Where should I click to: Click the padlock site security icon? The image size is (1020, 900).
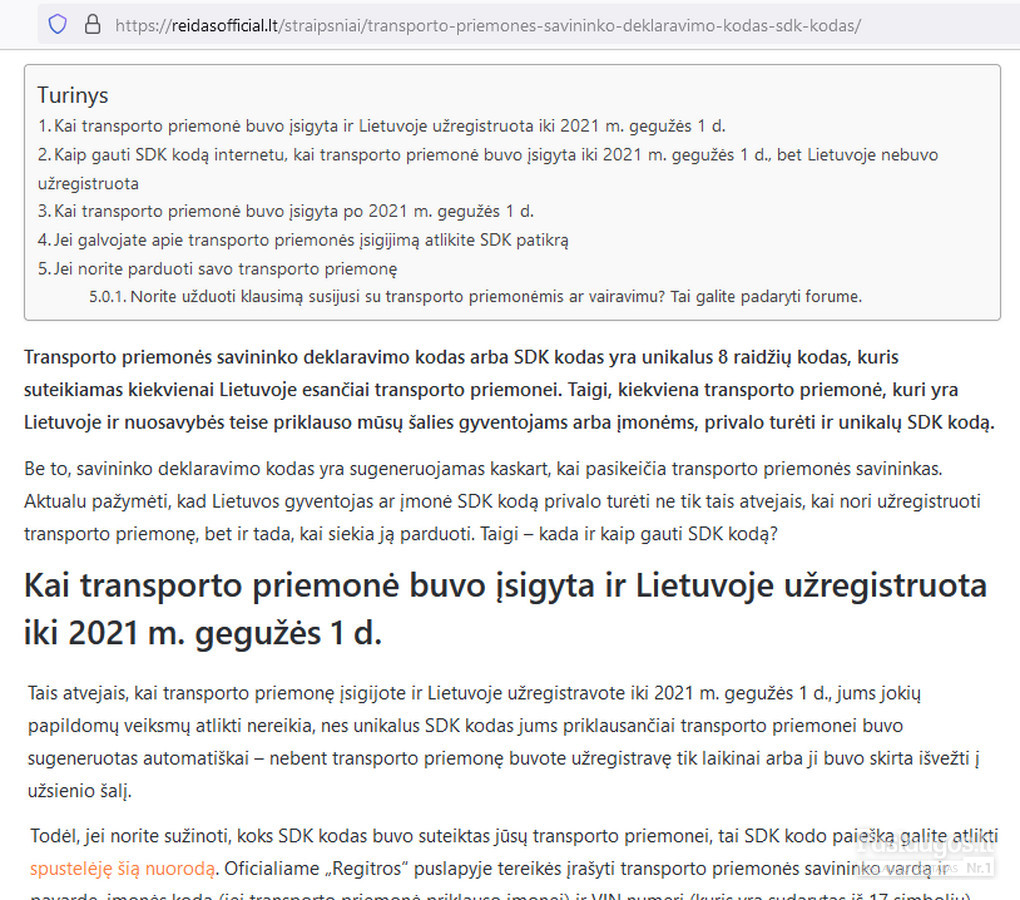[x=92, y=25]
